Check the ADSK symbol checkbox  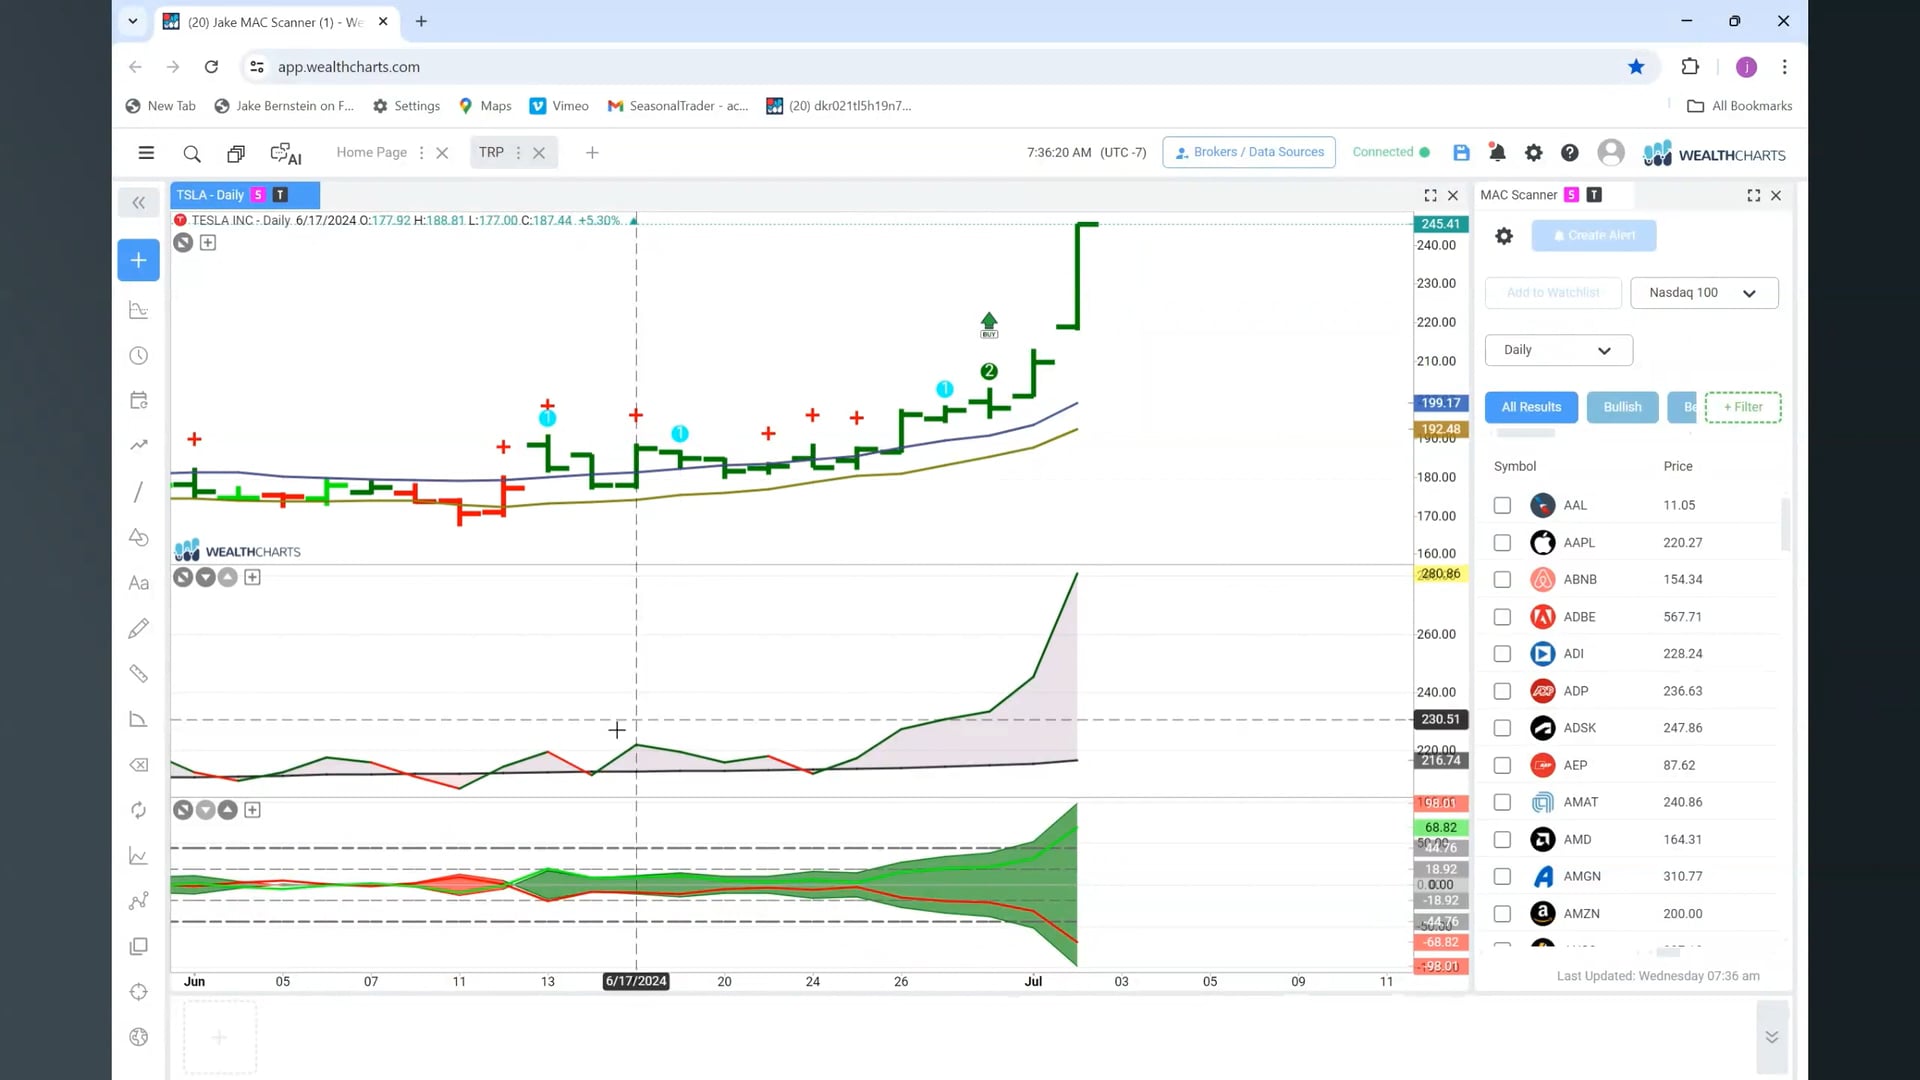point(1502,728)
